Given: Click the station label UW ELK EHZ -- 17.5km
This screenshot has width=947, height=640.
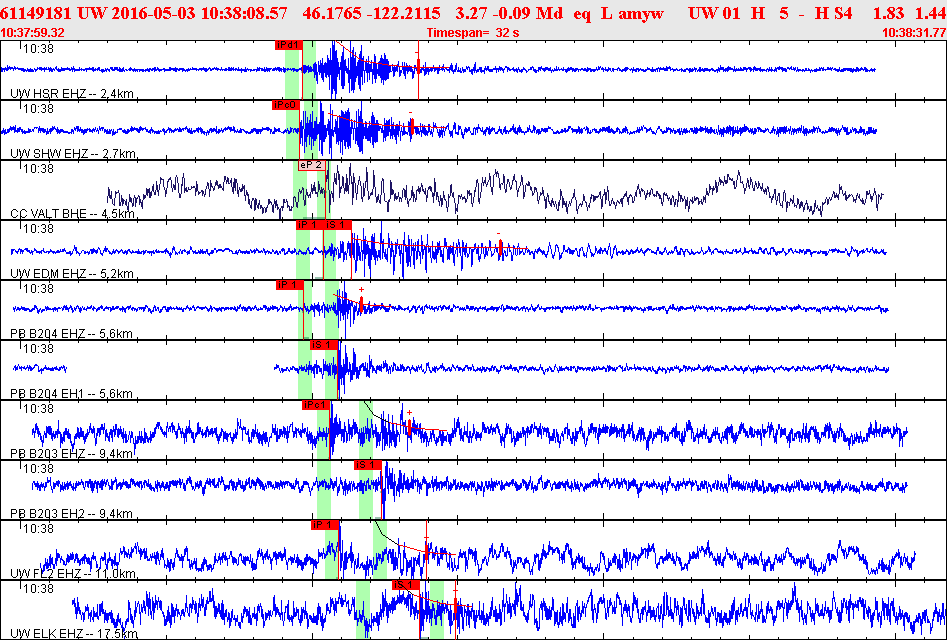Looking at the screenshot, I should point(74,633).
